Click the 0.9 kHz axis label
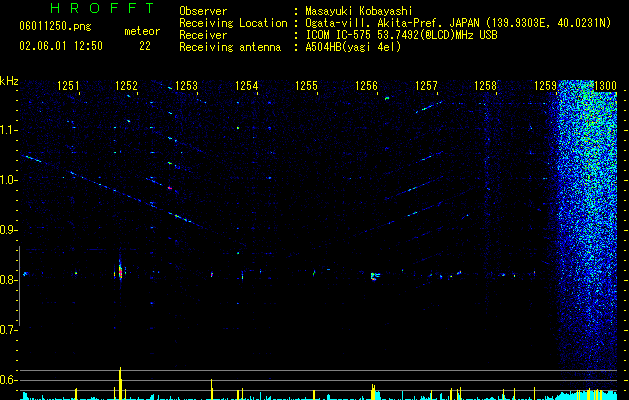 [x=8, y=230]
